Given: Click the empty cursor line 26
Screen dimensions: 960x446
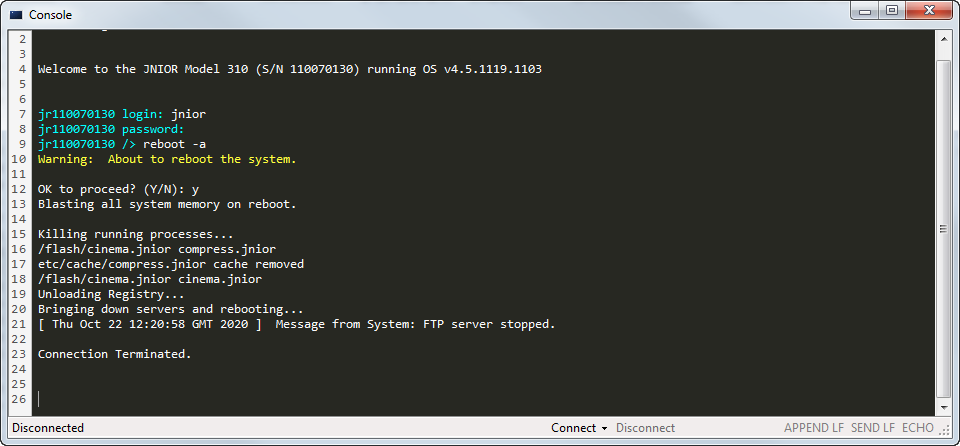Looking at the screenshot, I should 484,399.
